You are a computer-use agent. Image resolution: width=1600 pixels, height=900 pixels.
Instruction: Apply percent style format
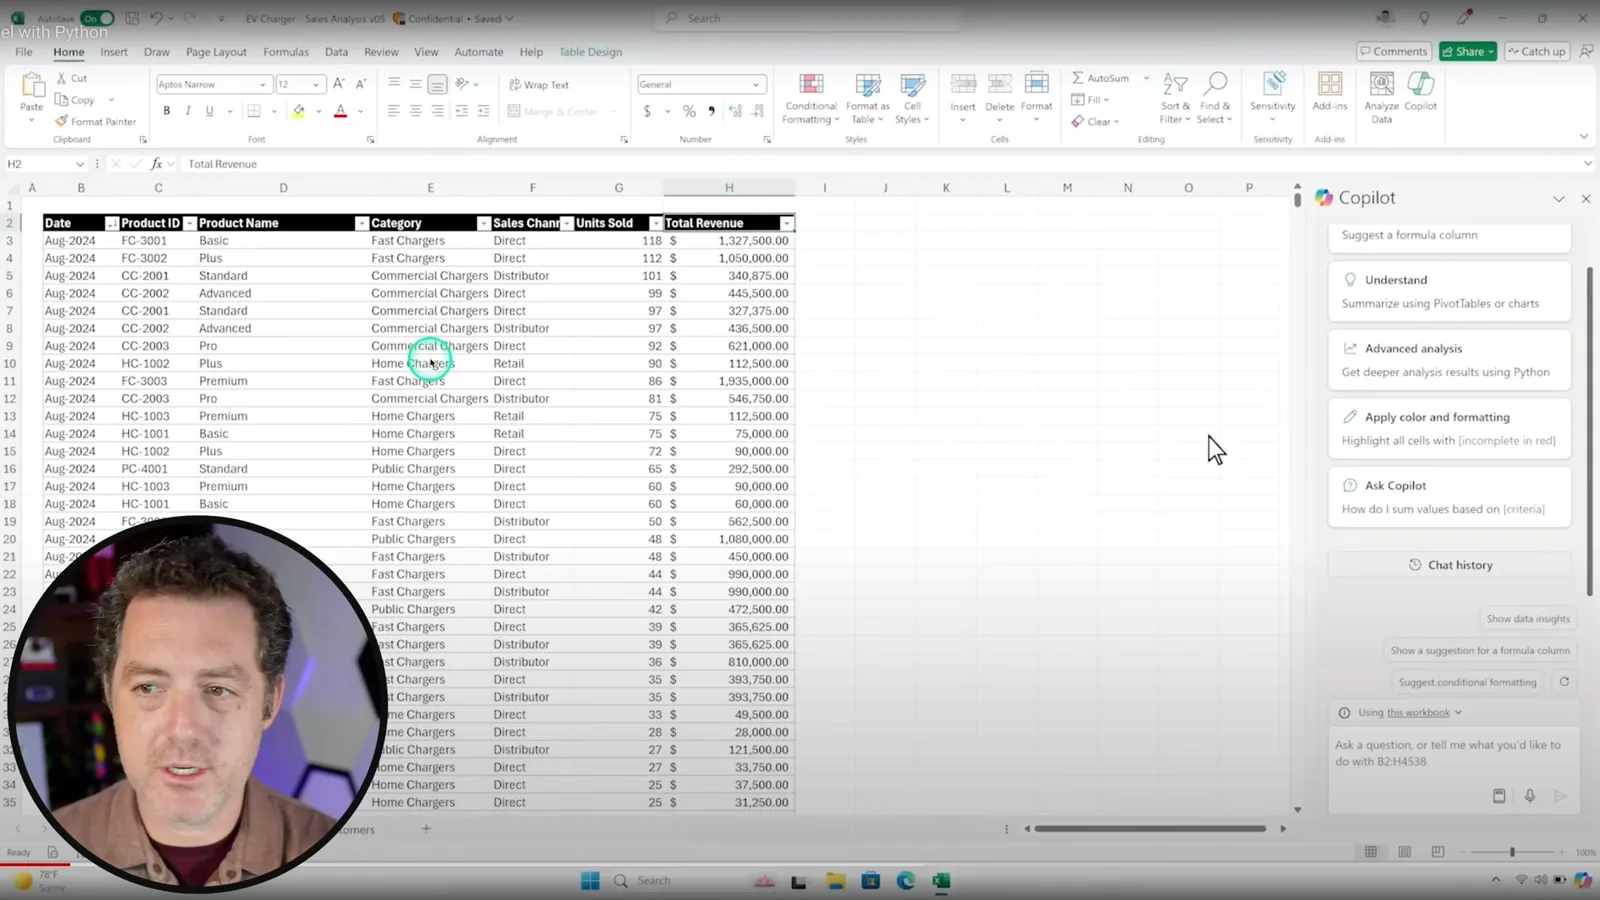pos(689,111)
